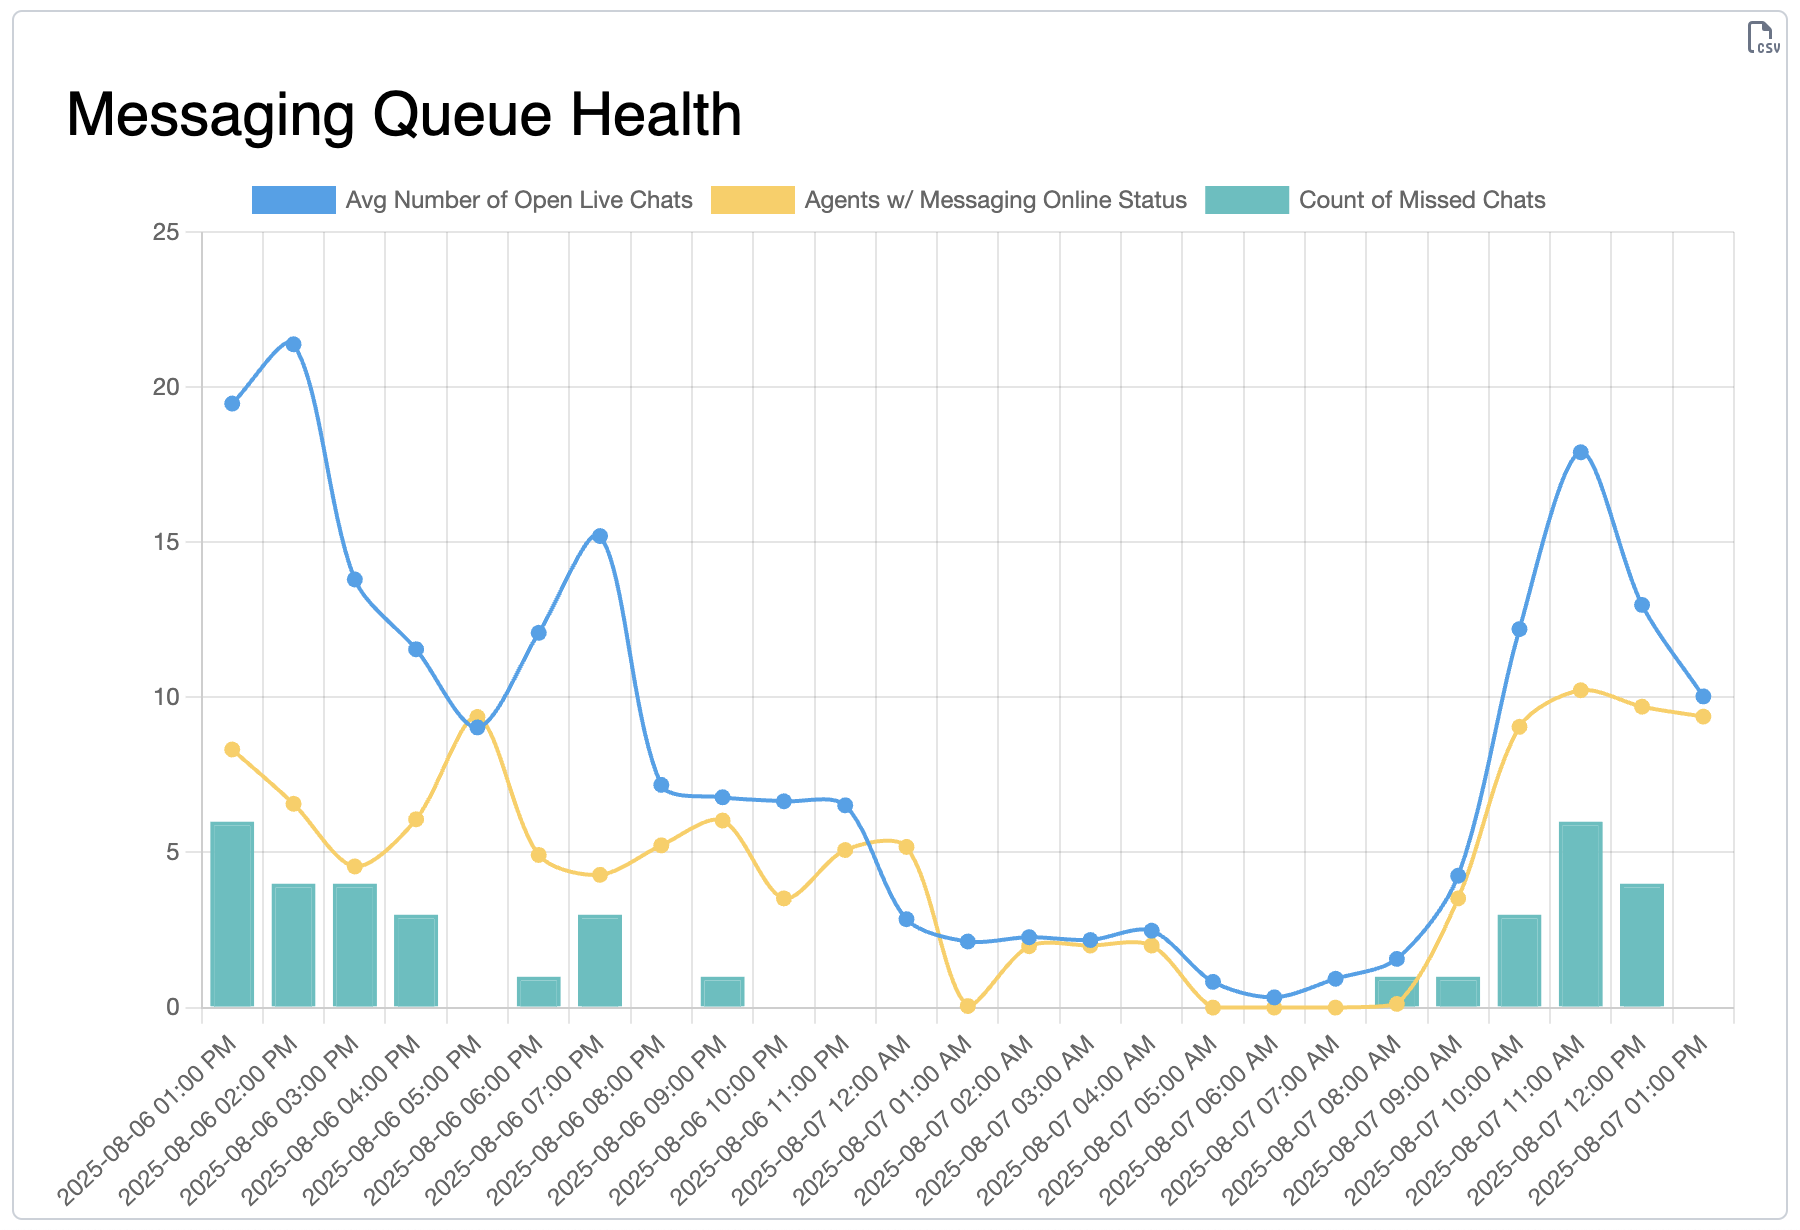1800x1230 pixels.
Task: Click the blue peak marker at 11:00 AM August 7
Action: (1581, 451)
